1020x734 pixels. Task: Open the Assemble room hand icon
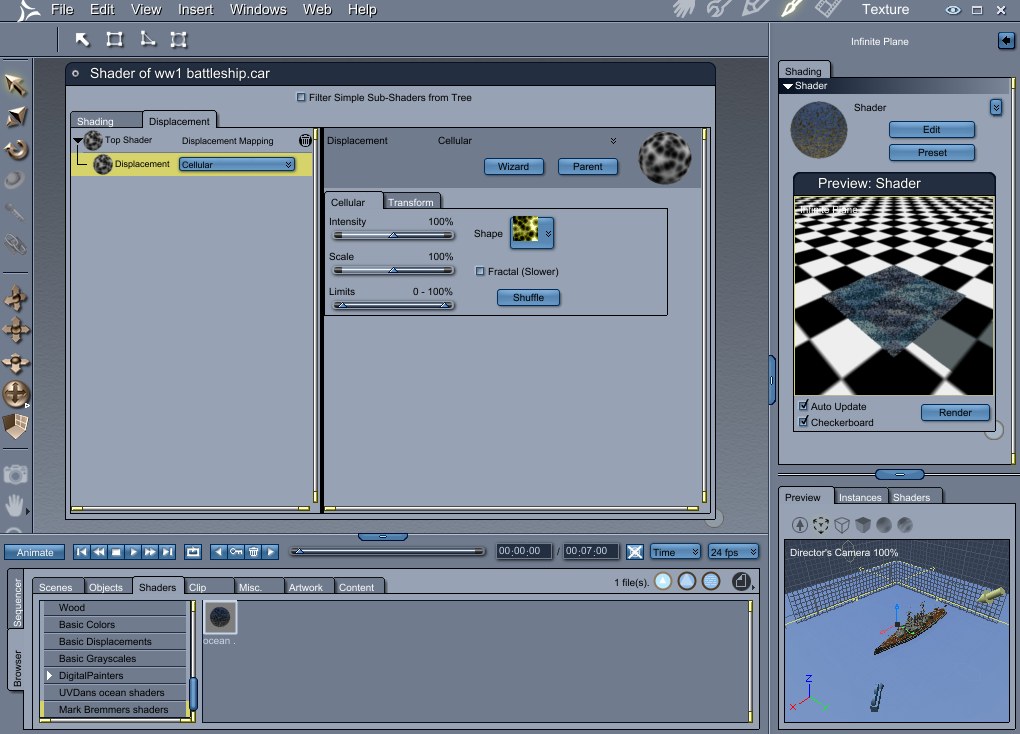pos(684,10)
